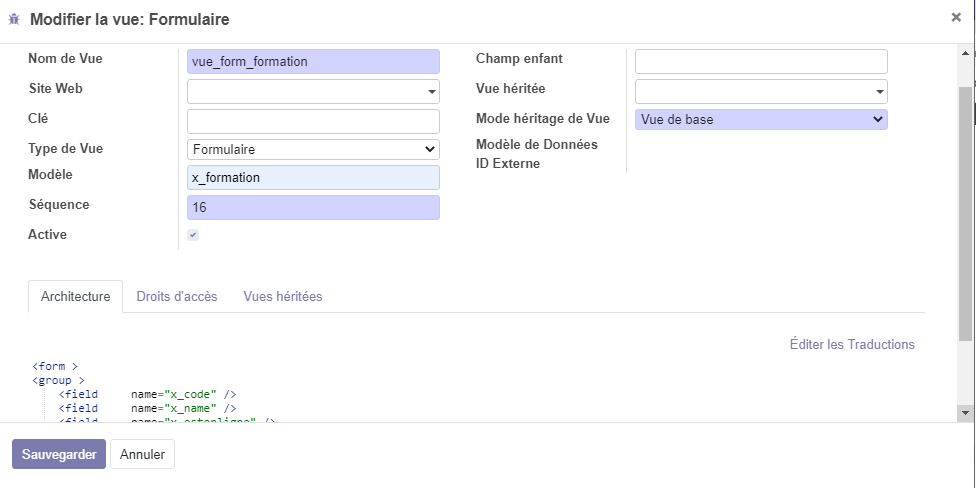976x488 pixels.
Task: Toggle the Active checkbox
Action: (x=193, y=235)
